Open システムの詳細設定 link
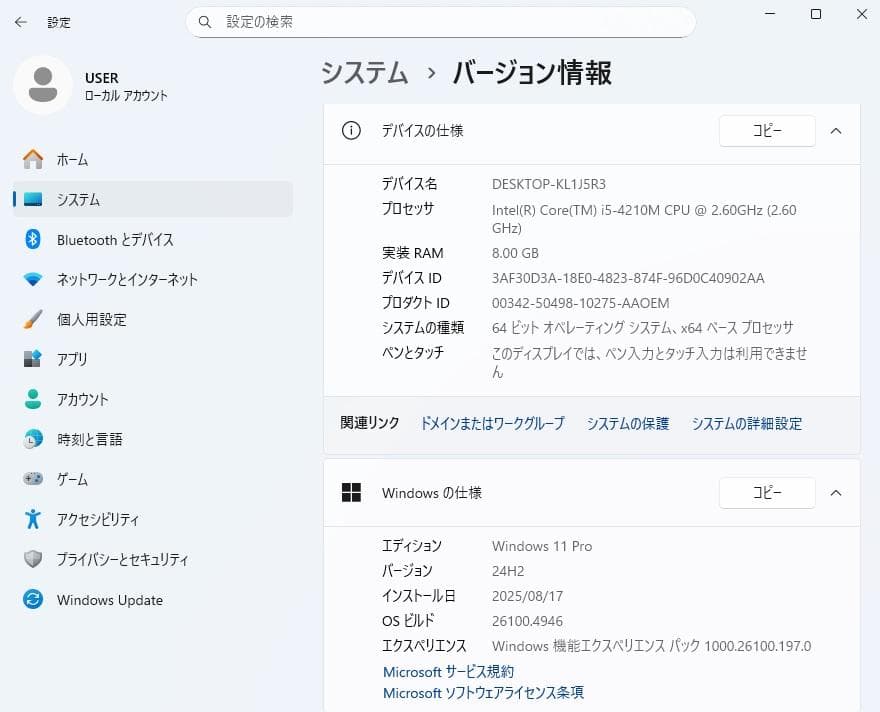 tap(746, 423)
